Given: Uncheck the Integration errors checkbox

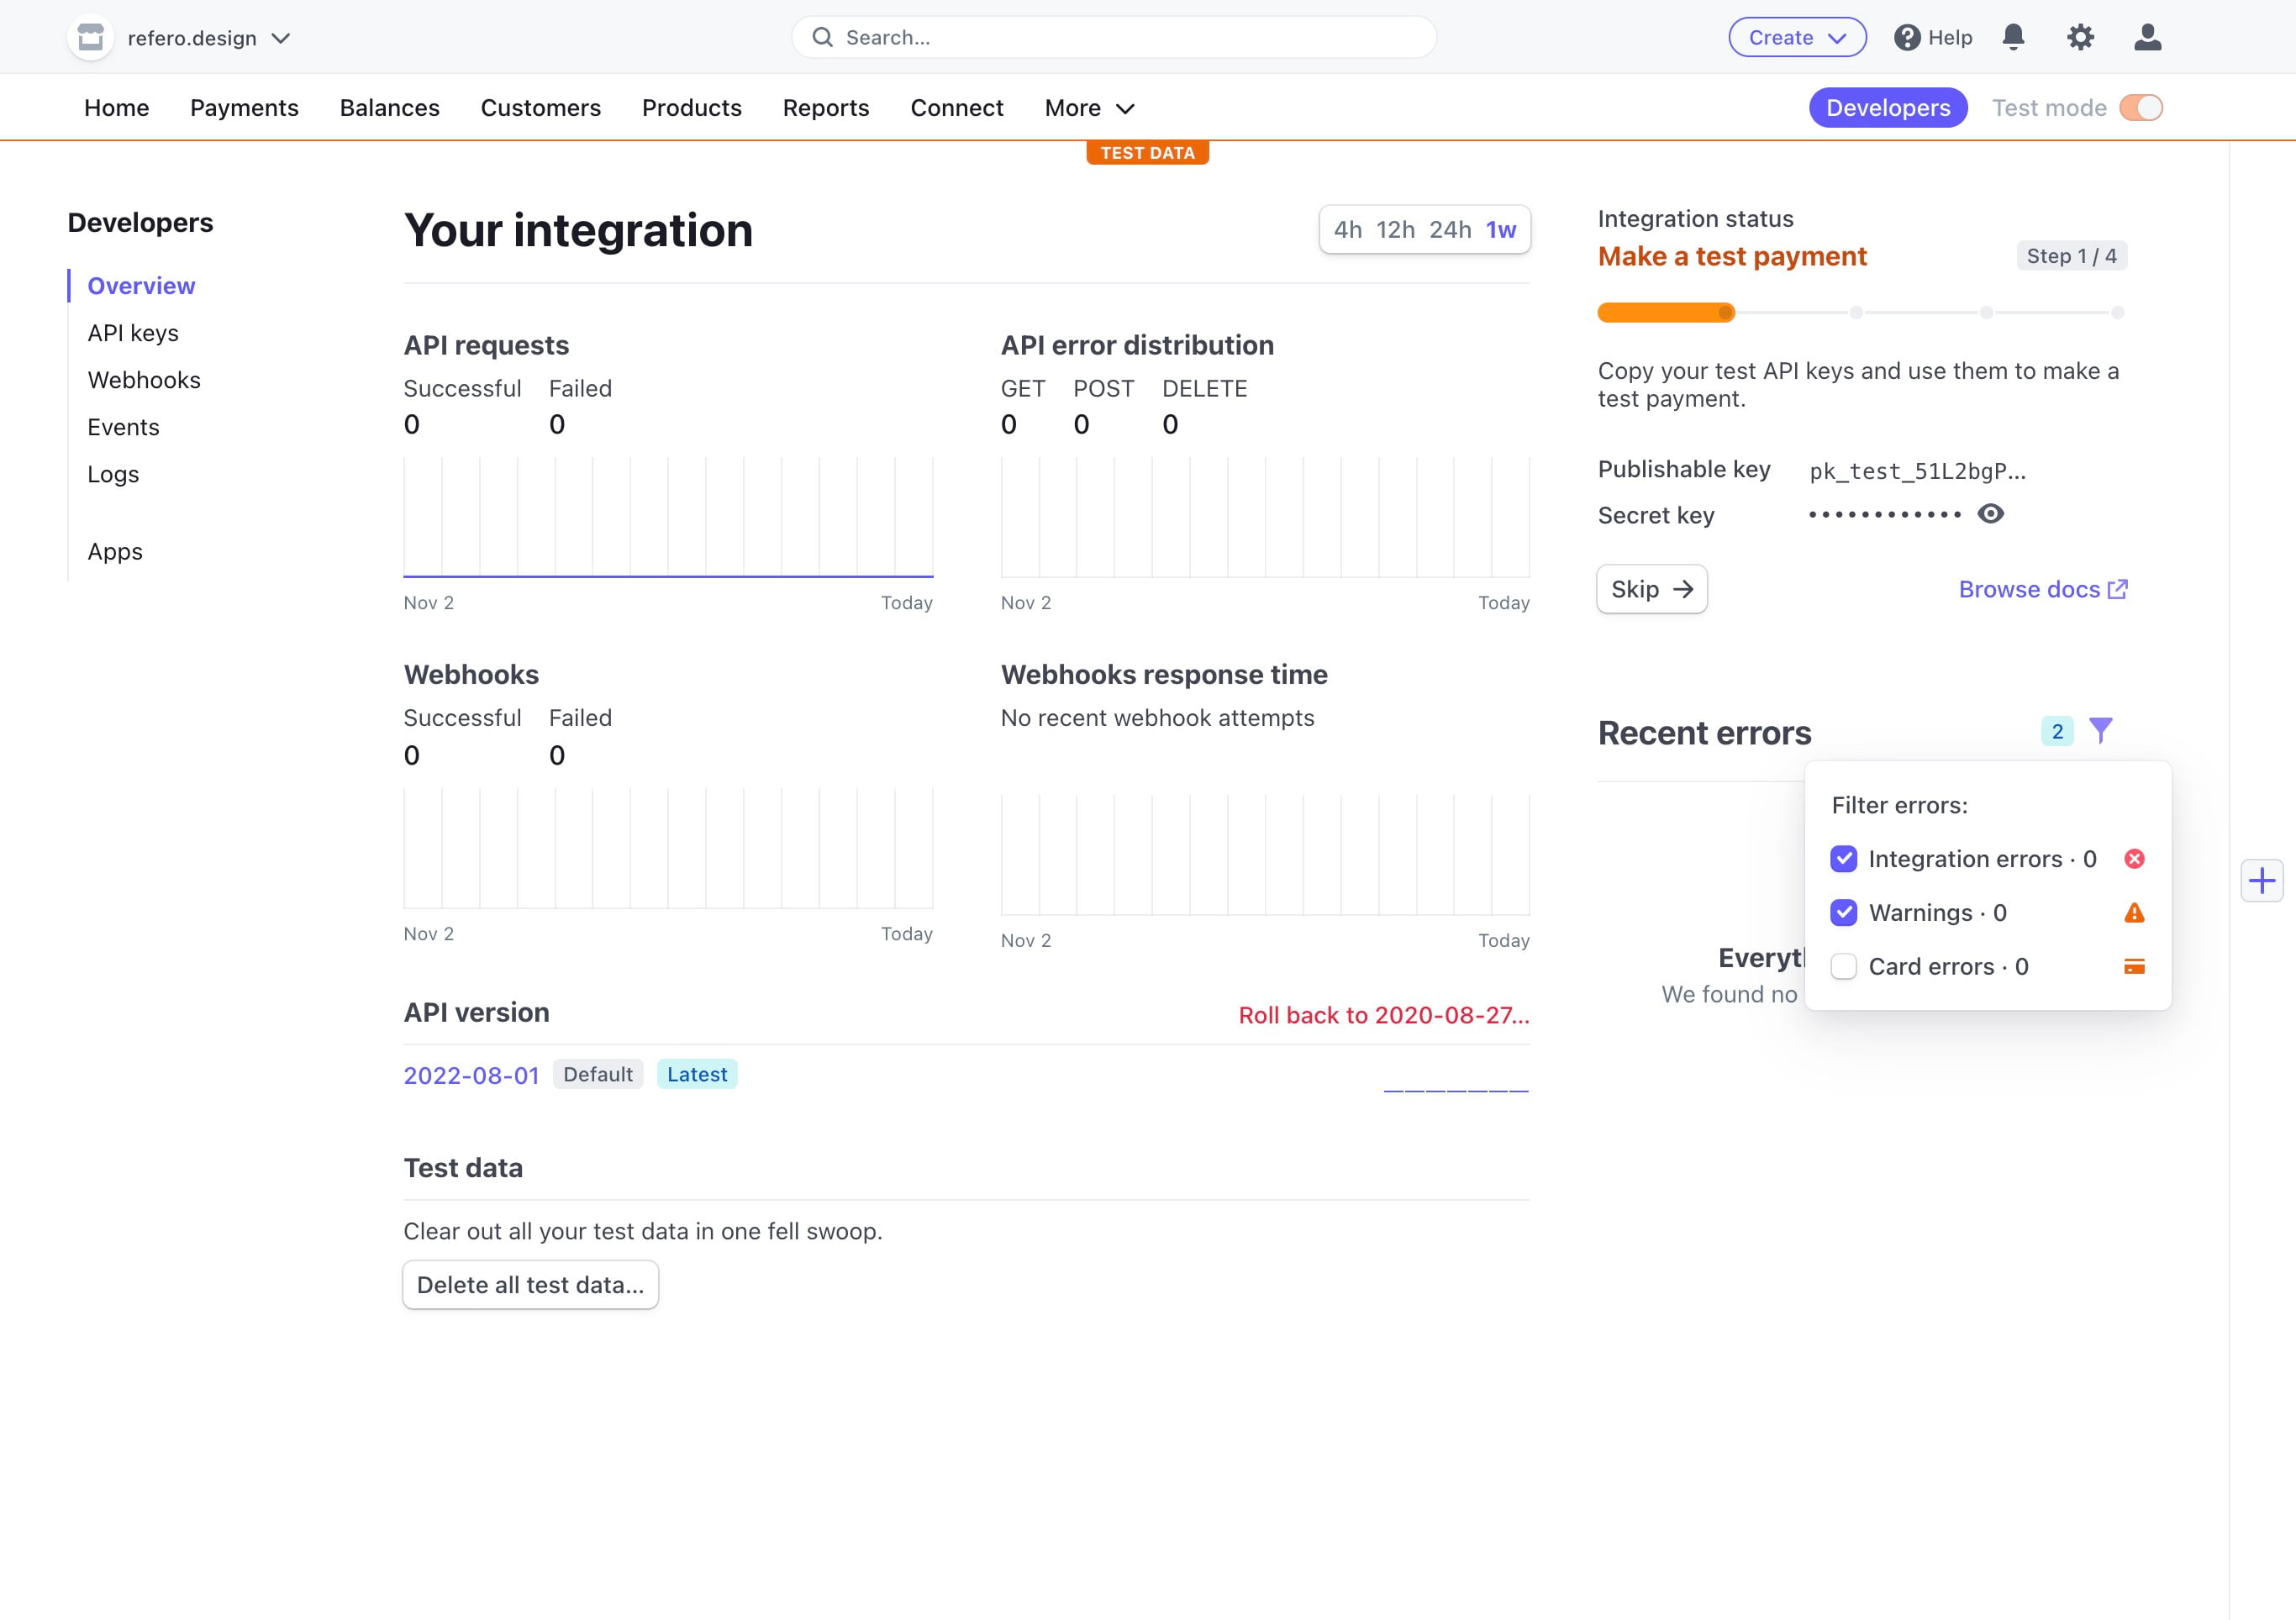Looking at the screenshot, I should [x=1843, y=859].
